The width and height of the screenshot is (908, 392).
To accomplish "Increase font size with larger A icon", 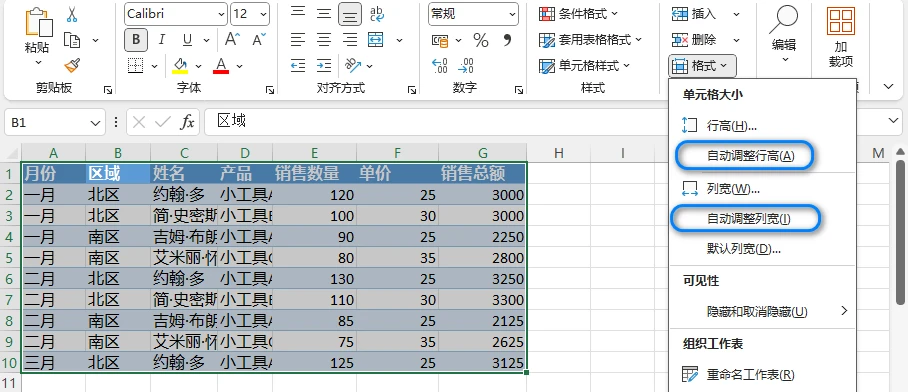I will 232,39.
